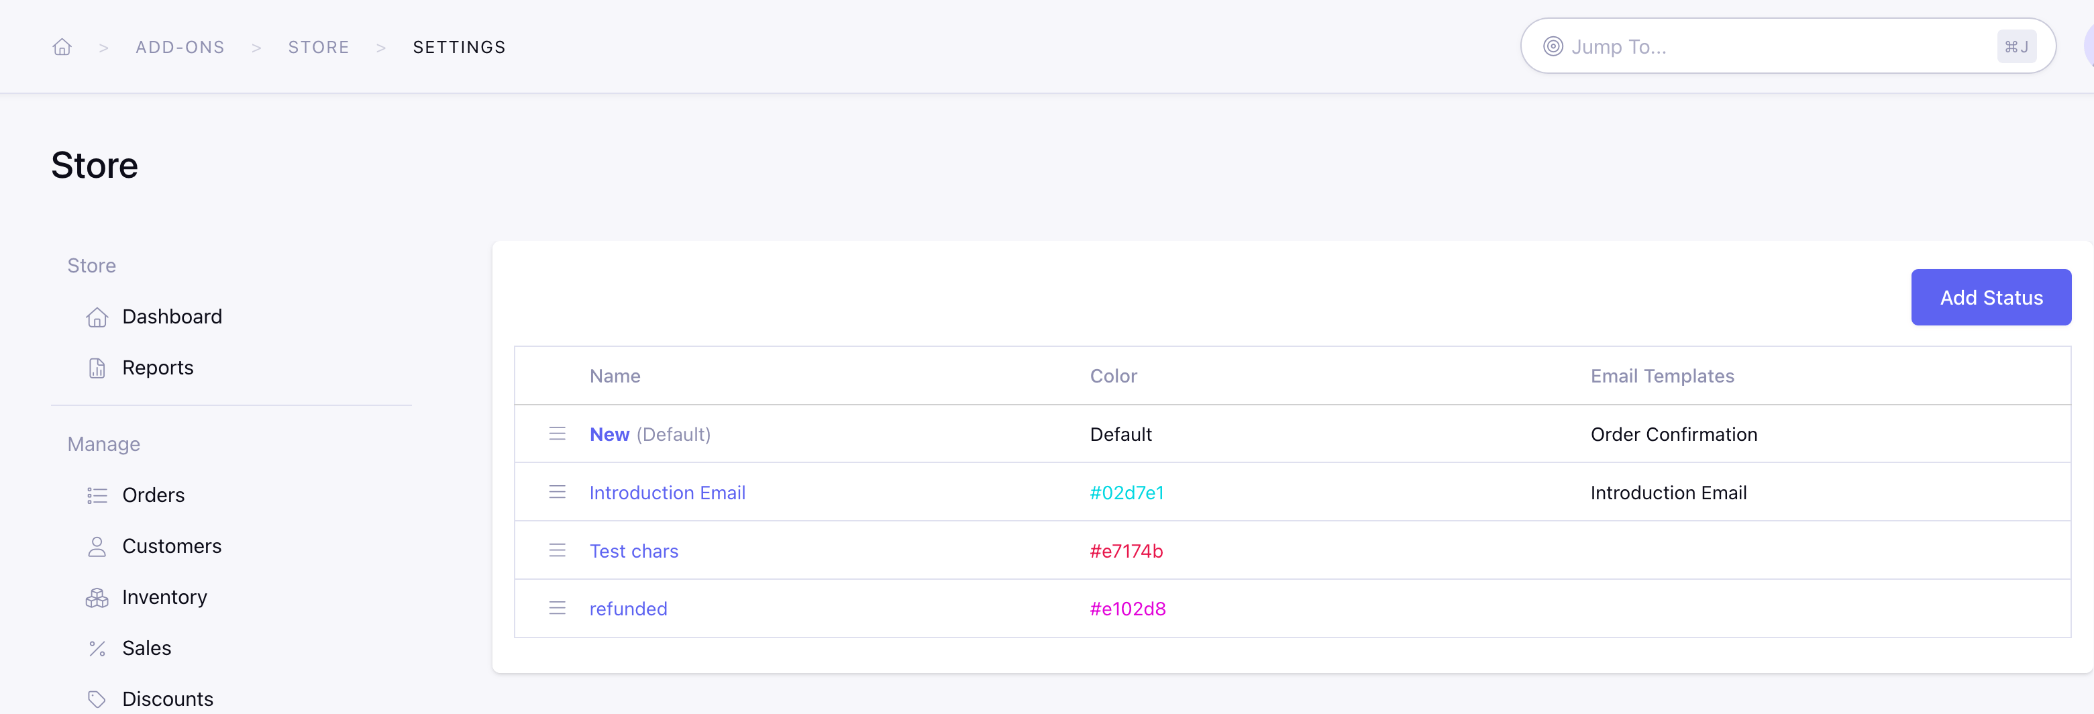Click the Orders list icon
2094x714 pixels.
(97, 495)
